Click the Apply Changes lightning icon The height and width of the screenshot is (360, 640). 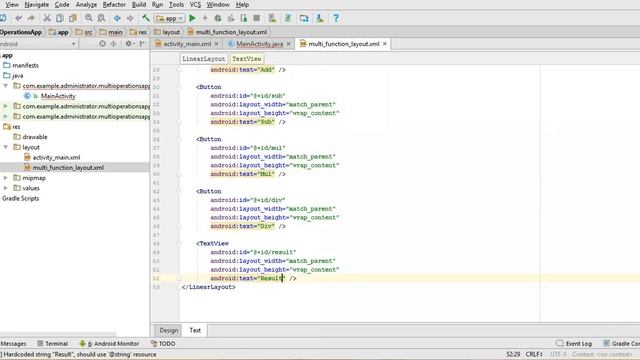click(x=205, y=18)
